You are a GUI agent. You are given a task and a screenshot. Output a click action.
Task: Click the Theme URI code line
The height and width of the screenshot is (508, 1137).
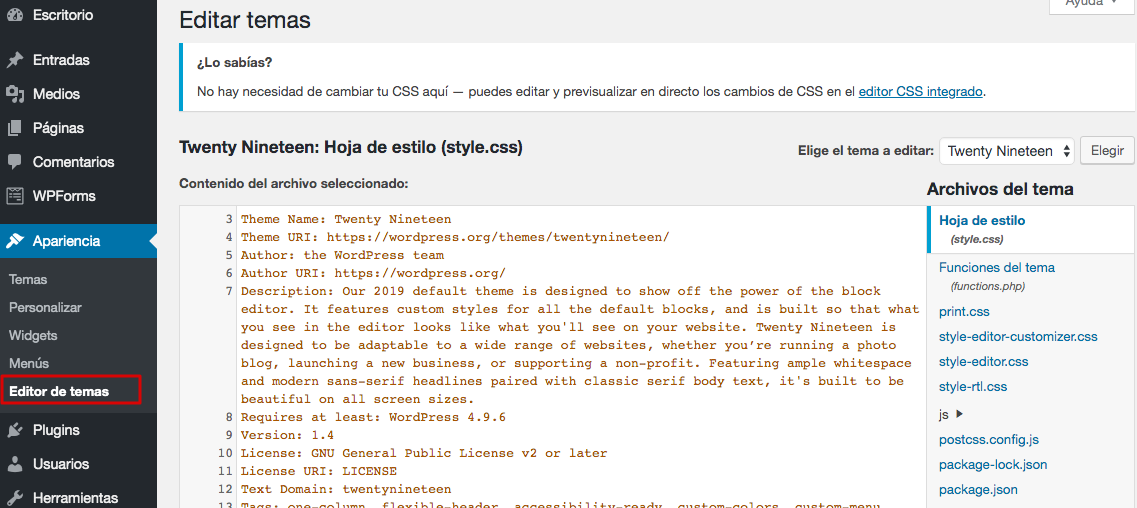pos(455,237)
